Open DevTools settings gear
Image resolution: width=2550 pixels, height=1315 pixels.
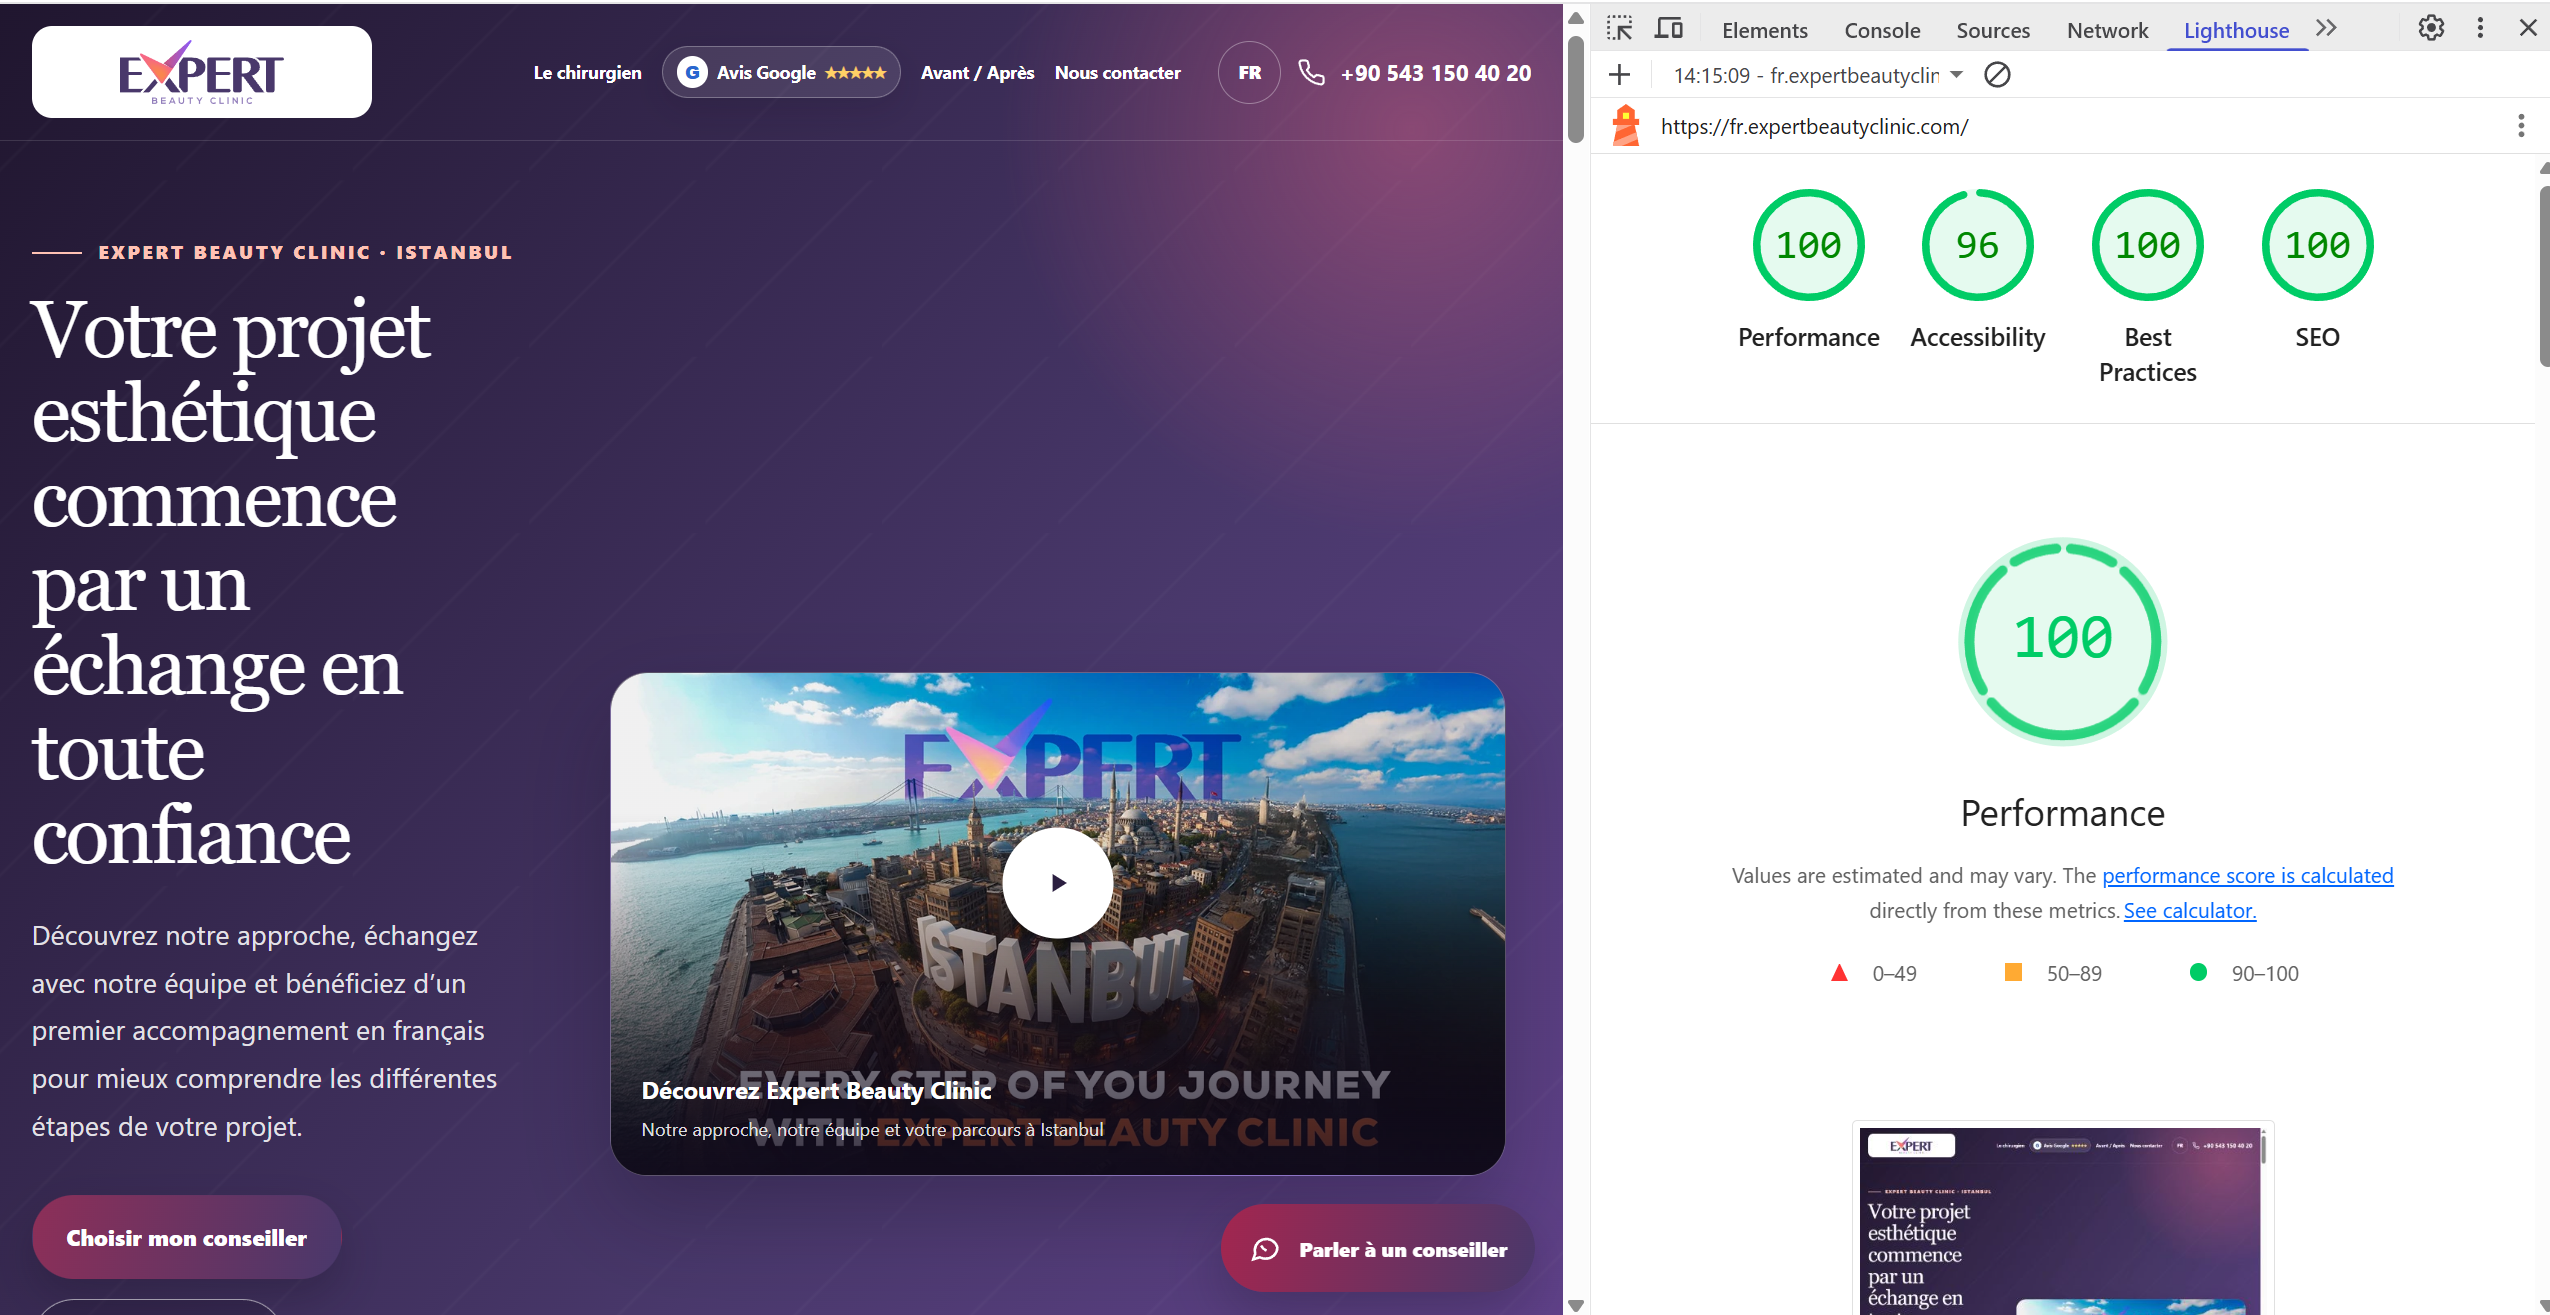[2431, 28]
